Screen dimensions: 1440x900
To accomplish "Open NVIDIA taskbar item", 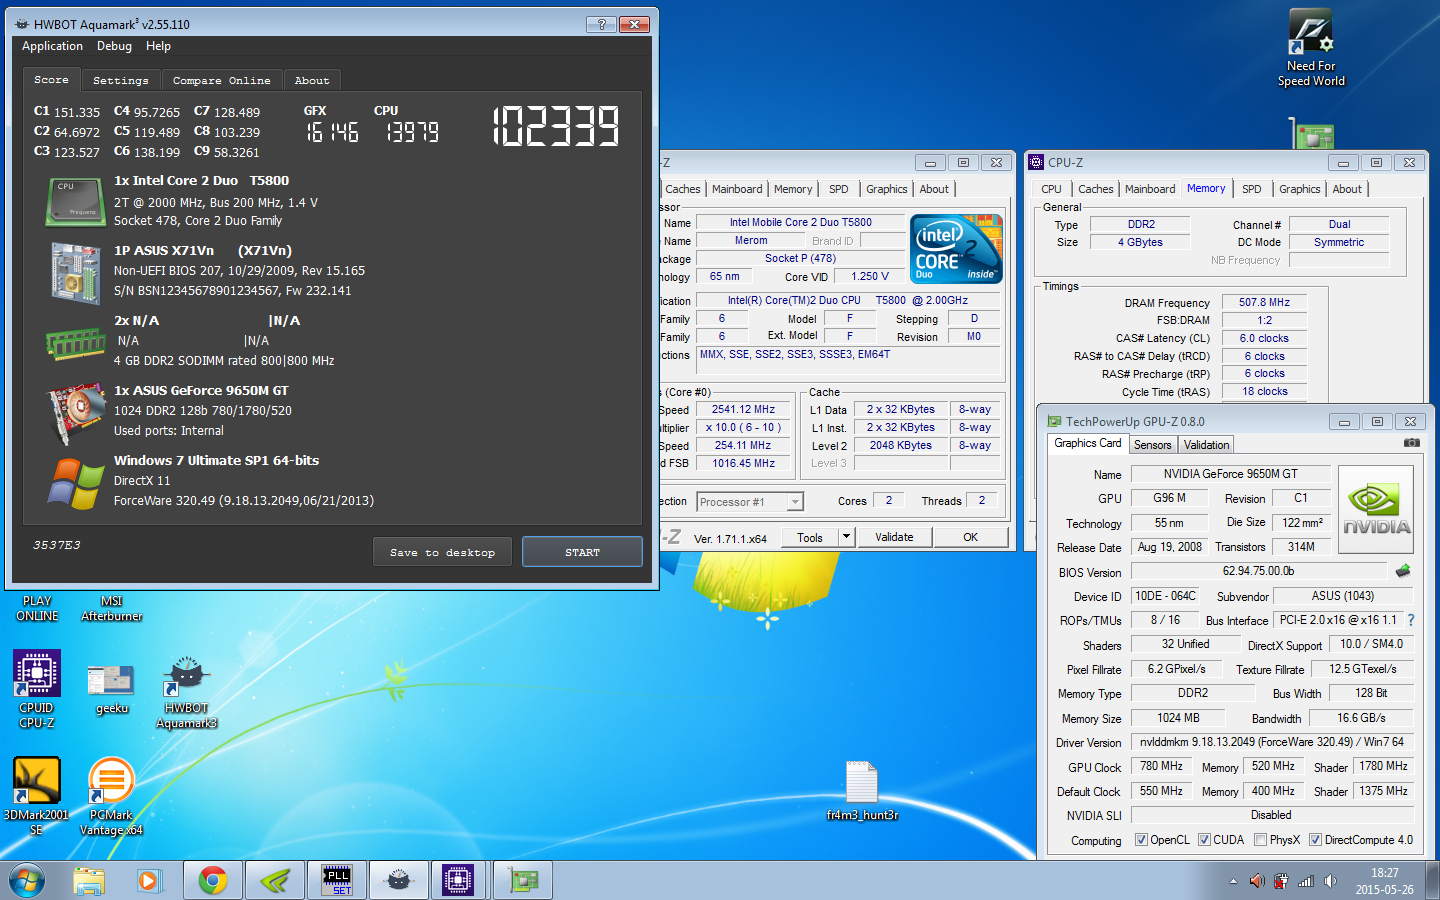I will [274, 880].
